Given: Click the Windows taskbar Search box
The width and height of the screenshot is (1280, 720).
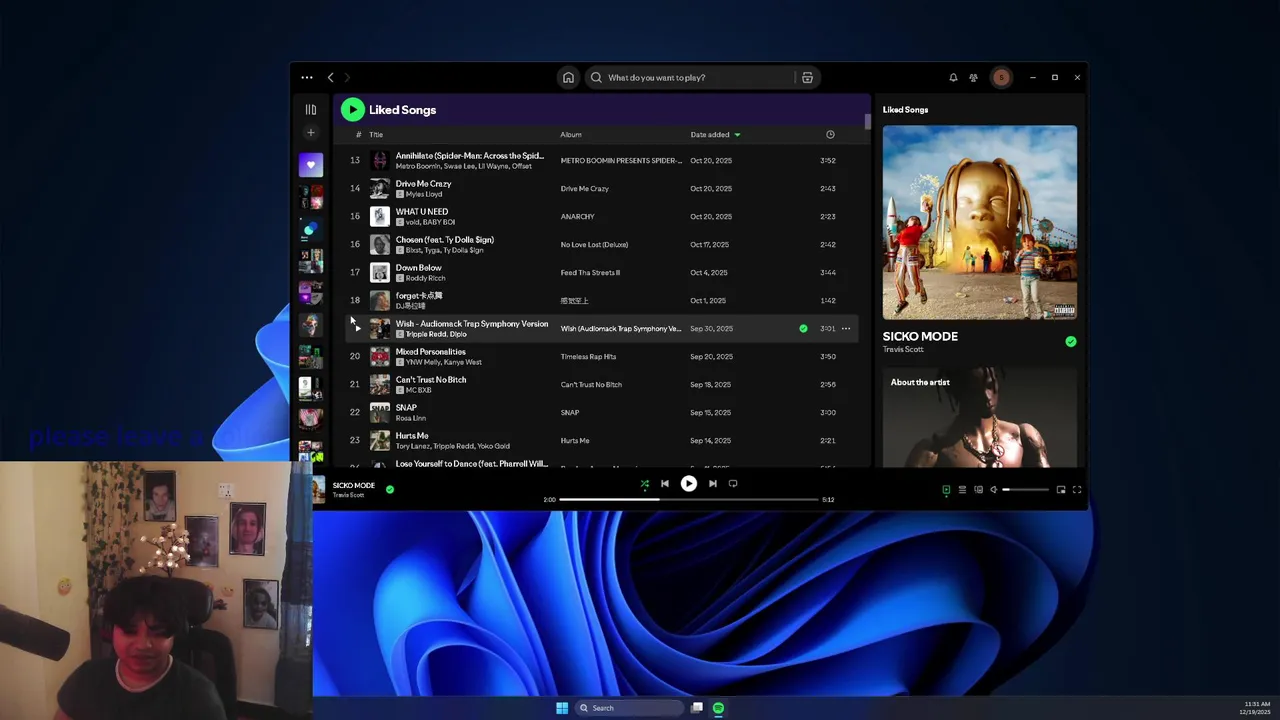Looking at the screenshot, I should pyautogui.click(x=629, y=708).
